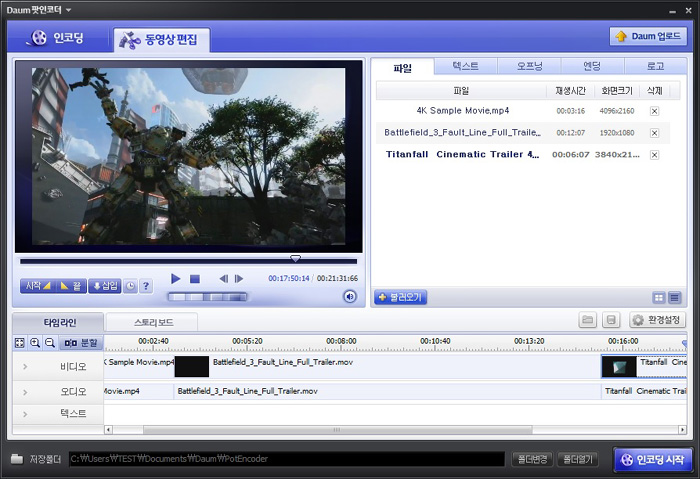The width and height of the screenshot is (700, 479).
Task: Switch to 인코딩 tab
Action: (x=57, y=38)
